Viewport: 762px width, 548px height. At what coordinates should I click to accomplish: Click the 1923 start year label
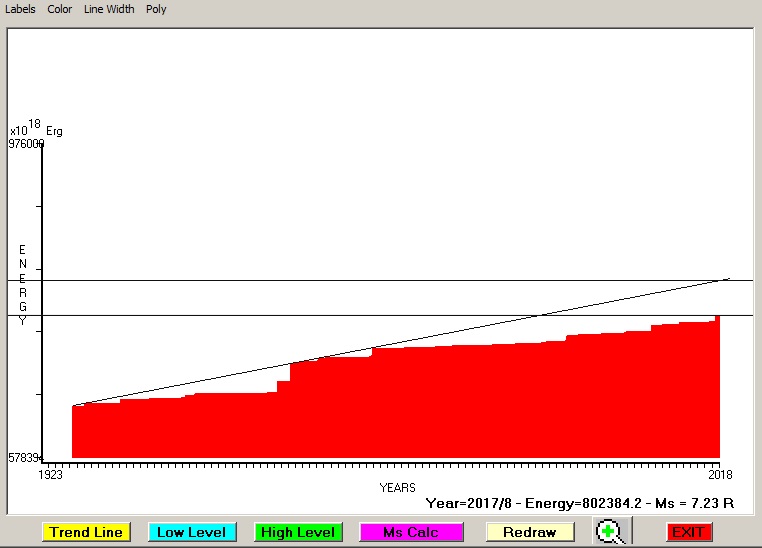pyautogui.click(x=51, y=474)
